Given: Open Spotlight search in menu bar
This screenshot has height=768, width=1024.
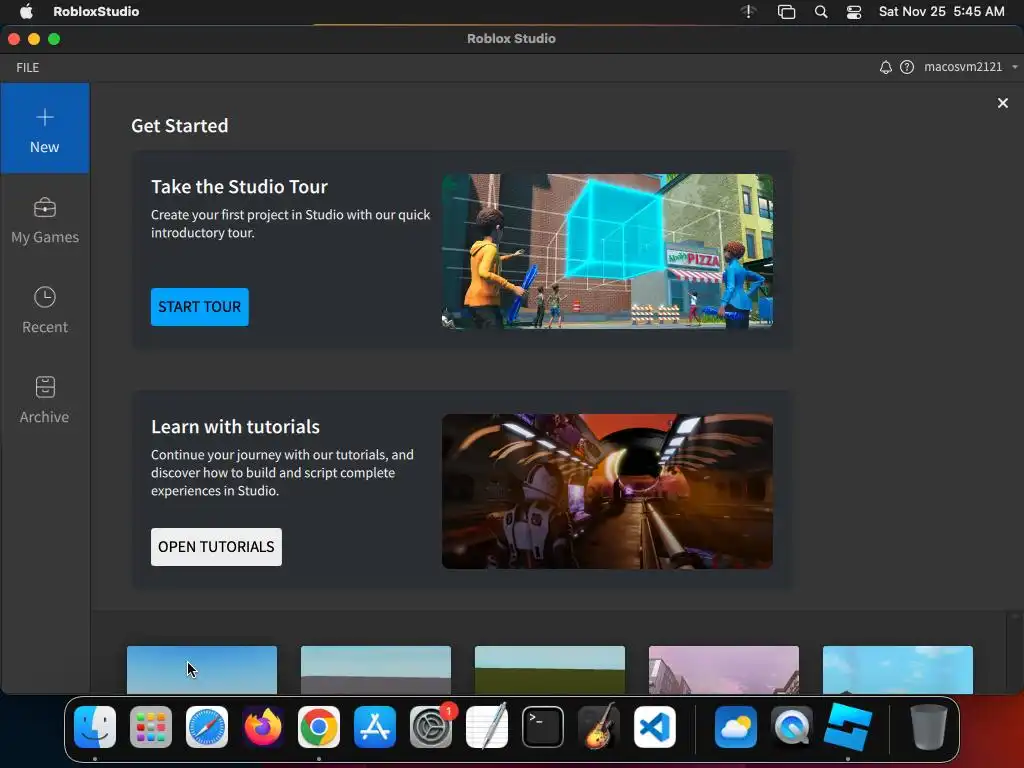Looking at the screenshot, I should pyautogui.click(x=821, y=12).
